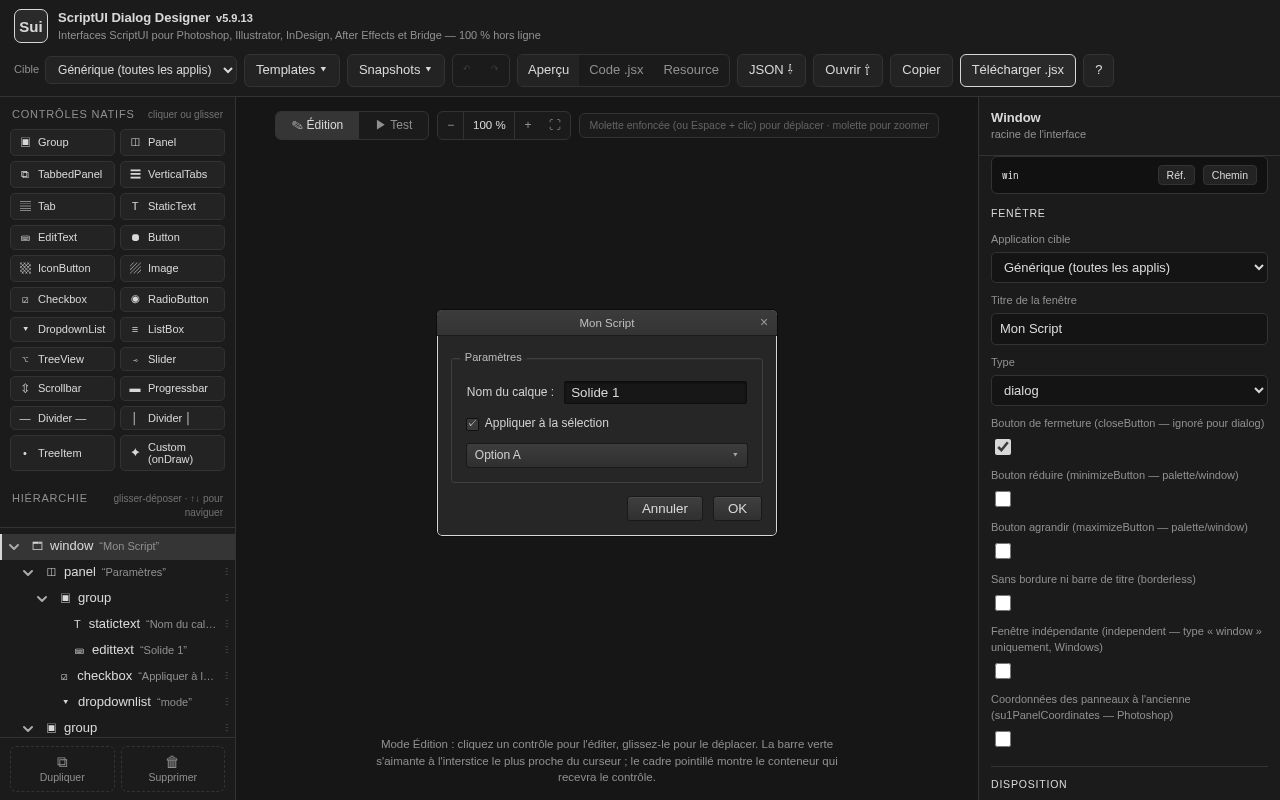Add a Custom (onDraw) control

coord(172,453)
